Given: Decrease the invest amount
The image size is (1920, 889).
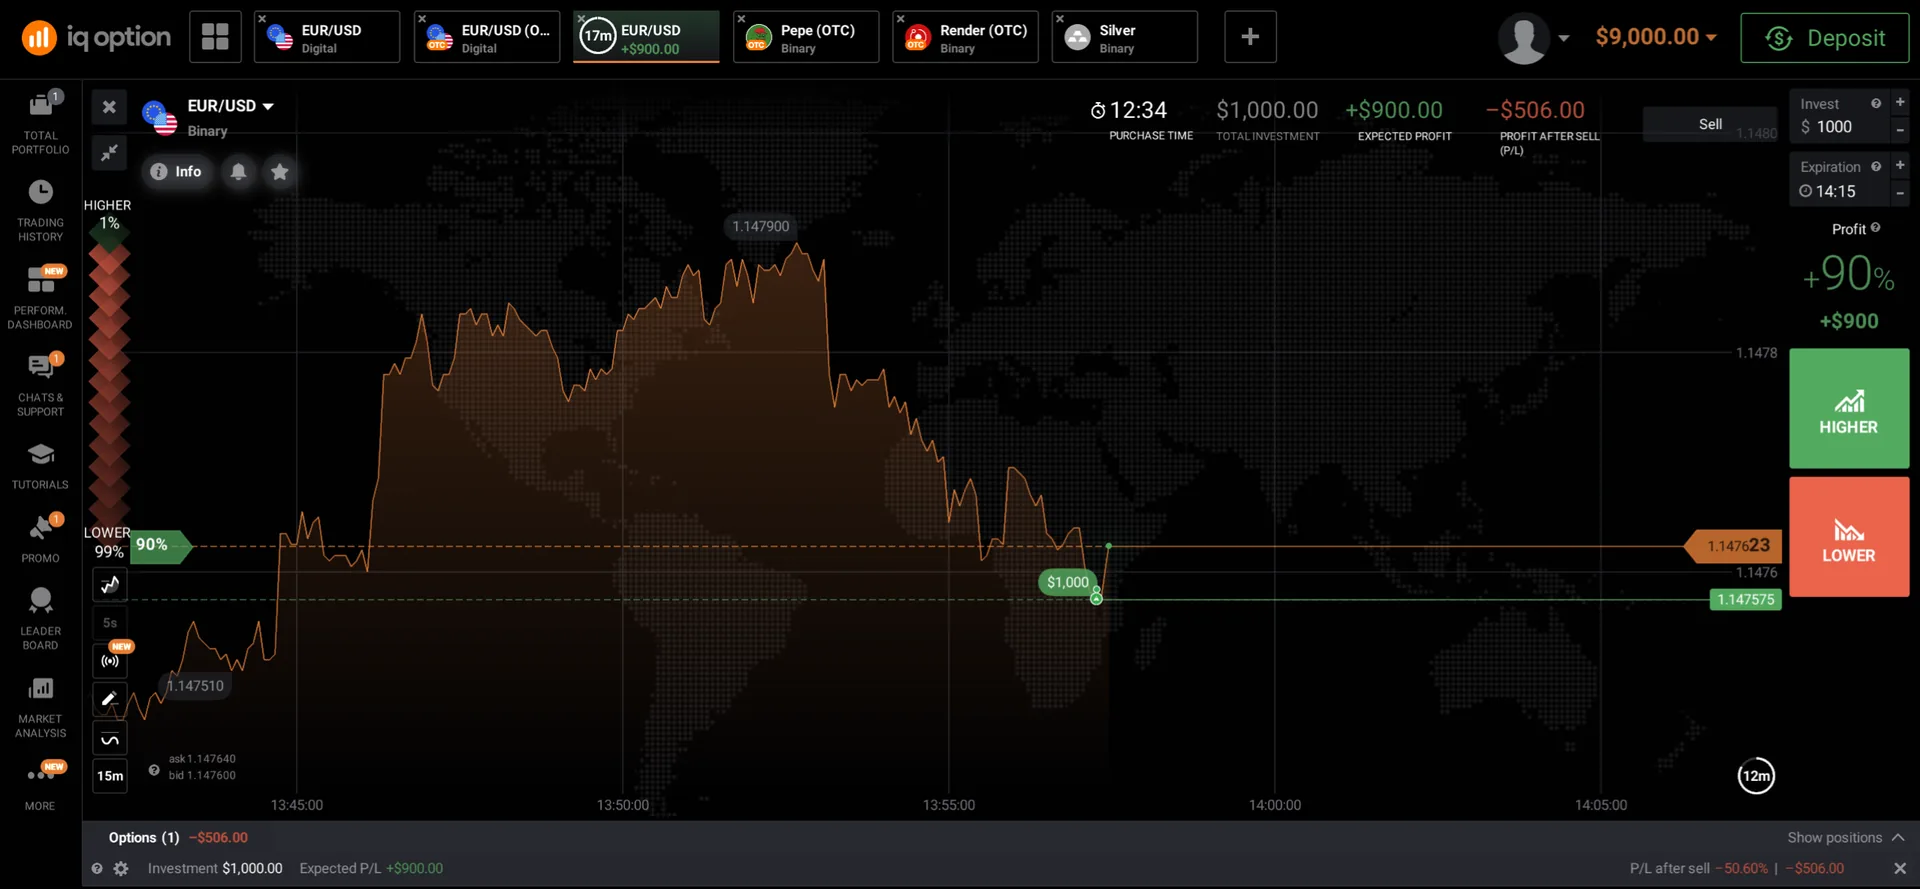Looking at the screenshot, I should [1900, 130].
